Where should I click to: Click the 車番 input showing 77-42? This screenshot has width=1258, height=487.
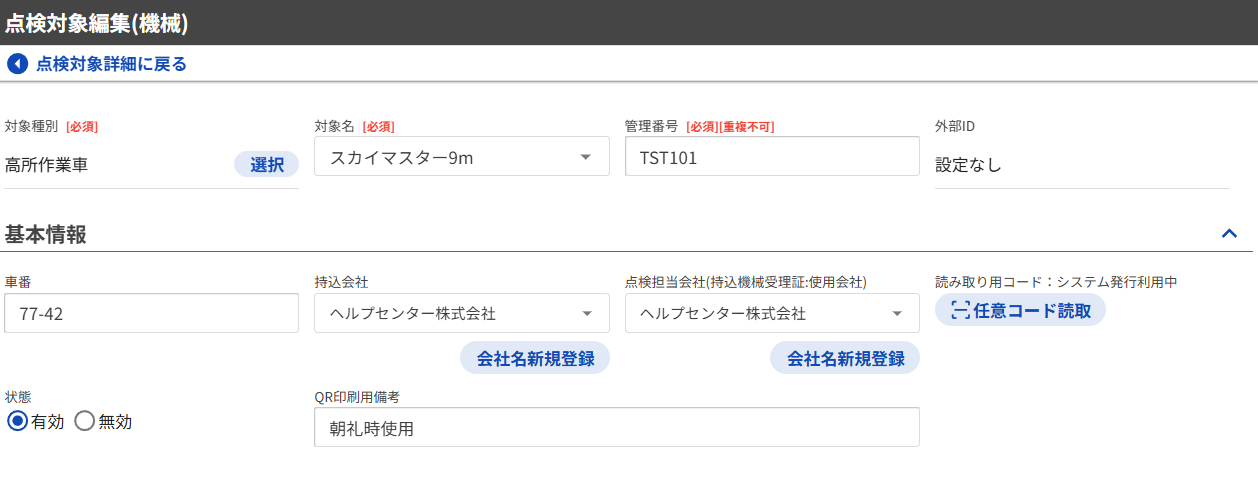pyautogui.click(x=151, y=313)
